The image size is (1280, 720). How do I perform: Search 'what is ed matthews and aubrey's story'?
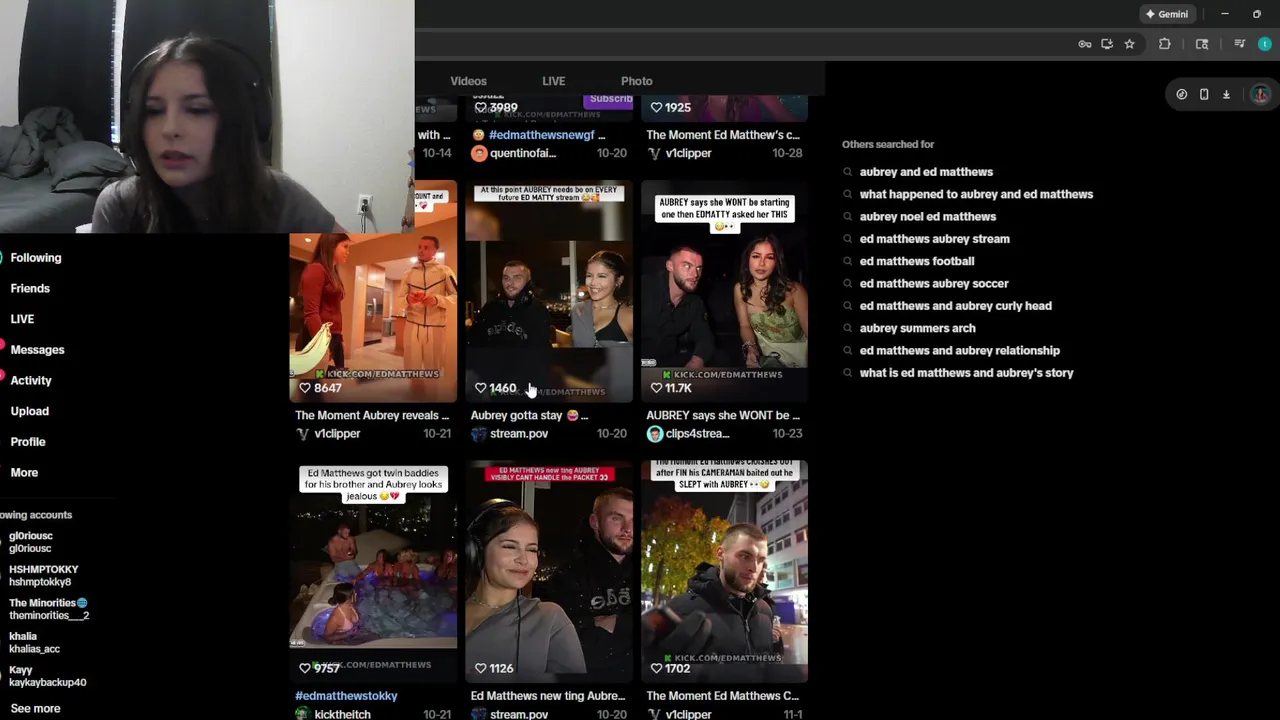(967, 373)
